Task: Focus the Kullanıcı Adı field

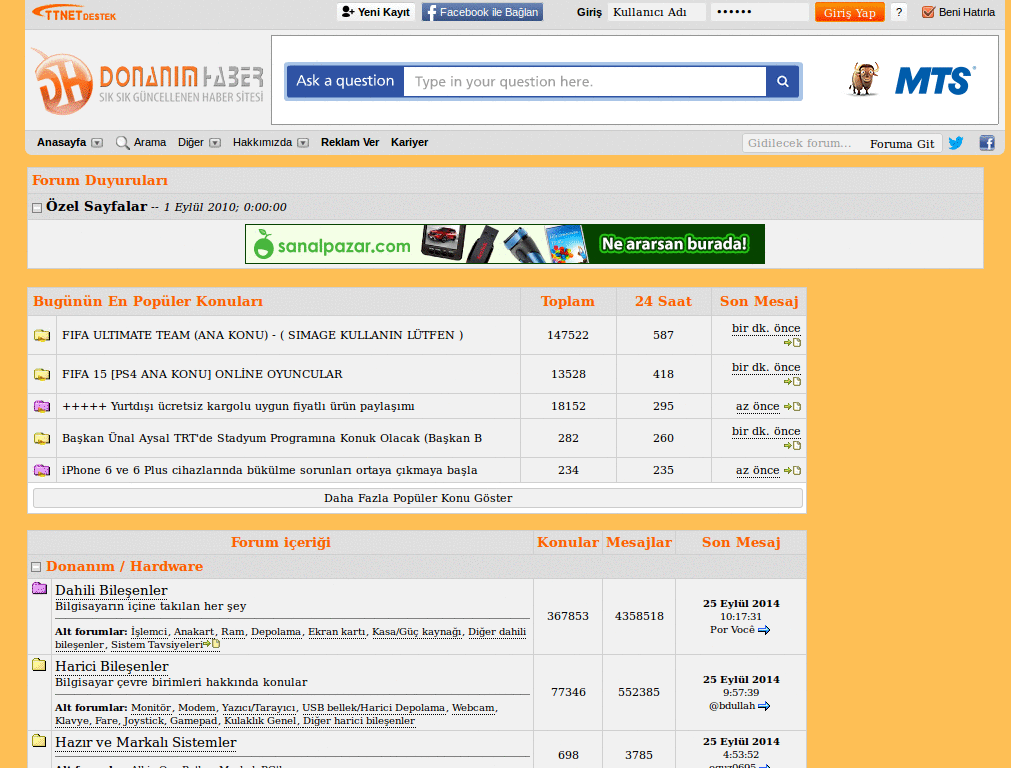Action: pos(656,12)
